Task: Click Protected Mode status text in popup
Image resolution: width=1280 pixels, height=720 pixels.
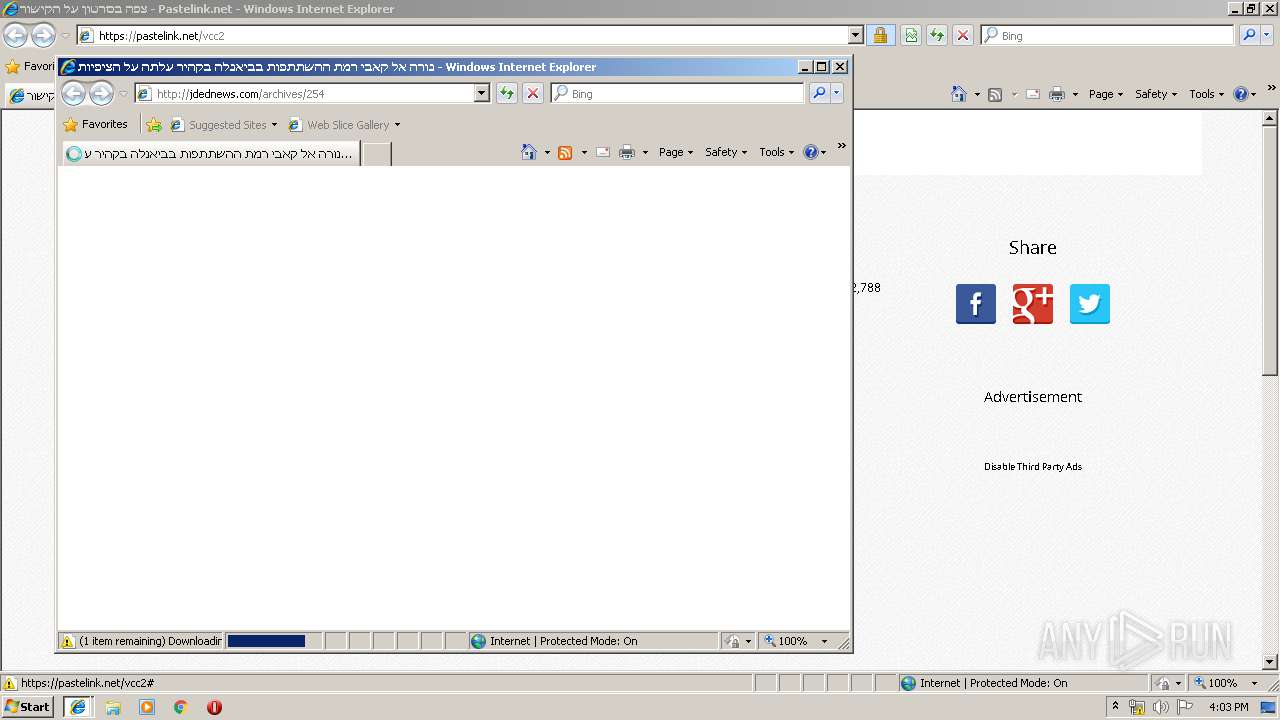Action: (x=563, y=641)
